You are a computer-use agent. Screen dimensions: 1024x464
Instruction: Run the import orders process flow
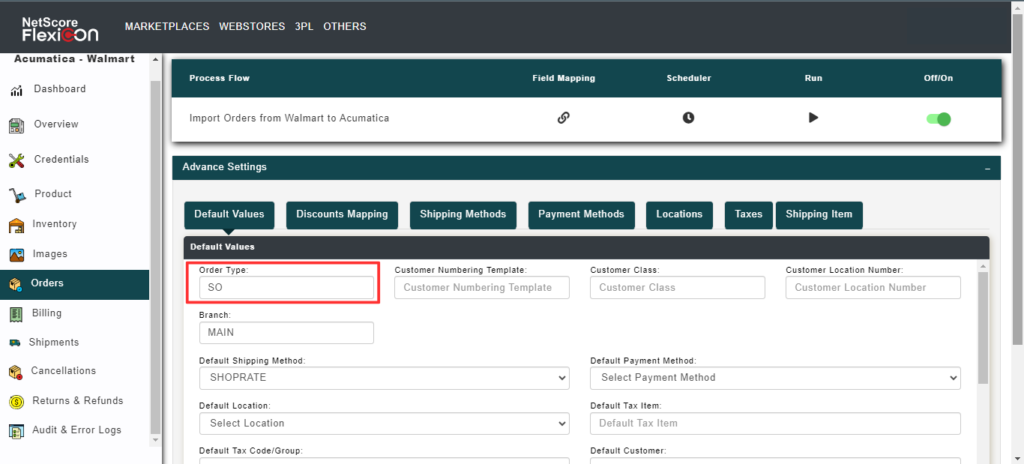coord(813,118)
